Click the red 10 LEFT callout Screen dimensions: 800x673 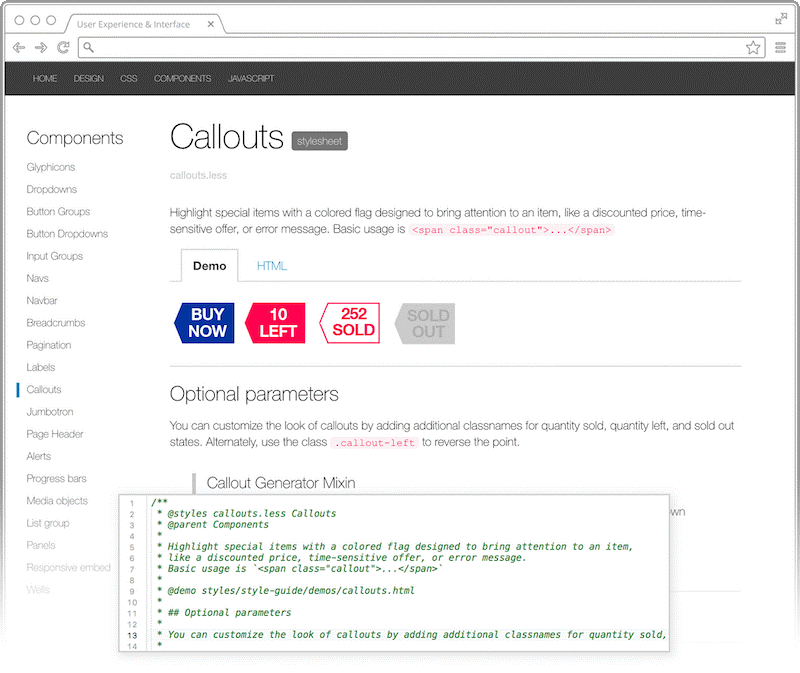(x=276, y=323)
